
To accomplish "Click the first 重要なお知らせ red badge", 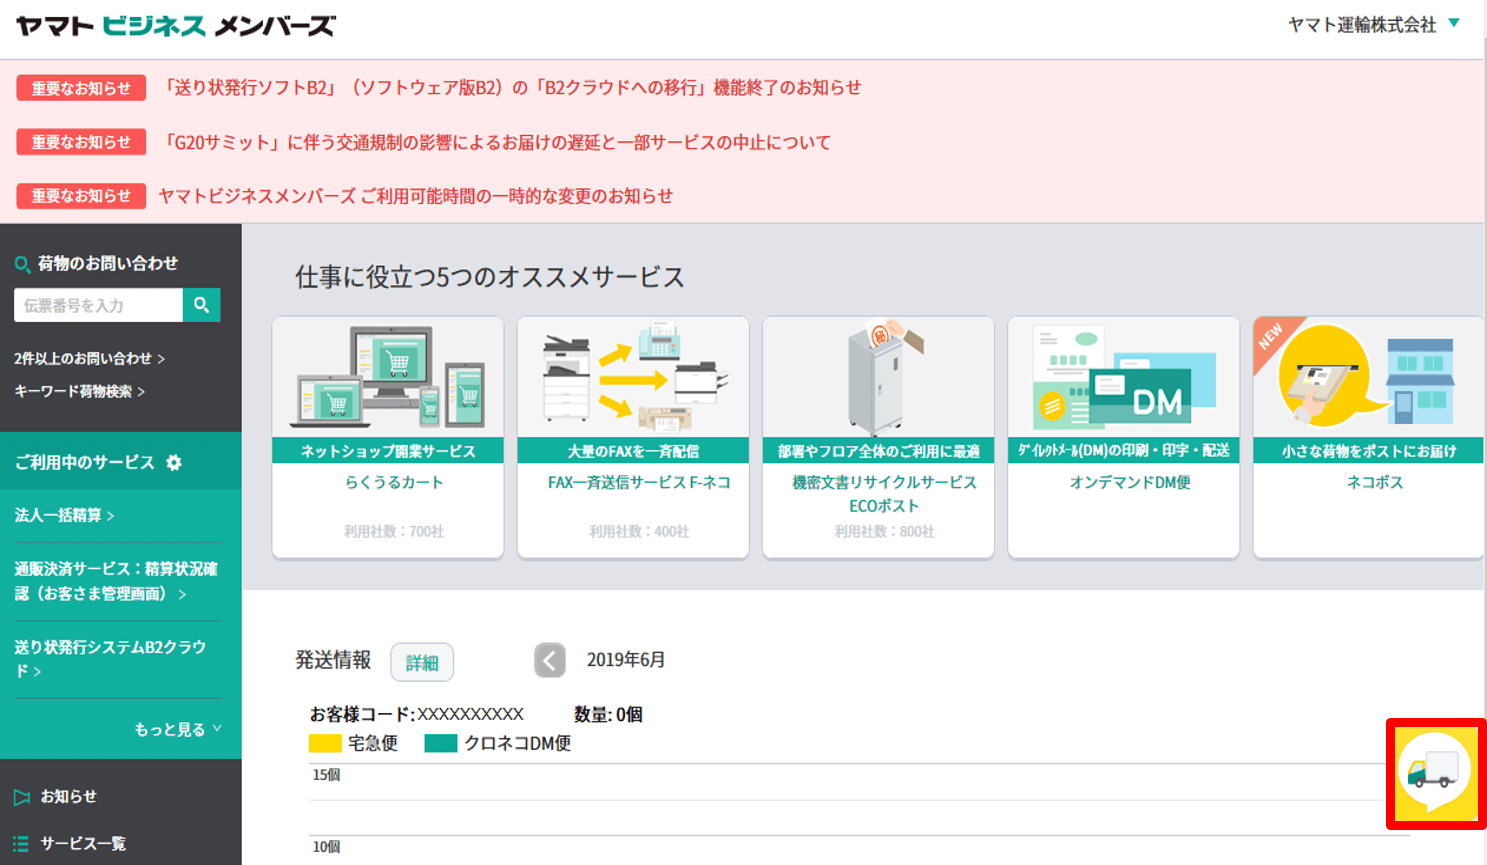I will coord(81,88).
